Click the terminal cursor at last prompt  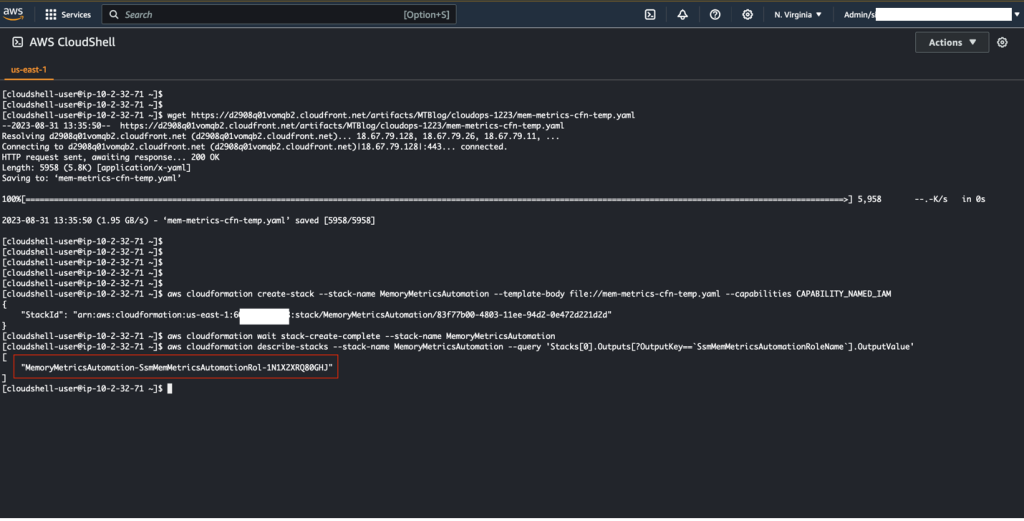(170, 388)
